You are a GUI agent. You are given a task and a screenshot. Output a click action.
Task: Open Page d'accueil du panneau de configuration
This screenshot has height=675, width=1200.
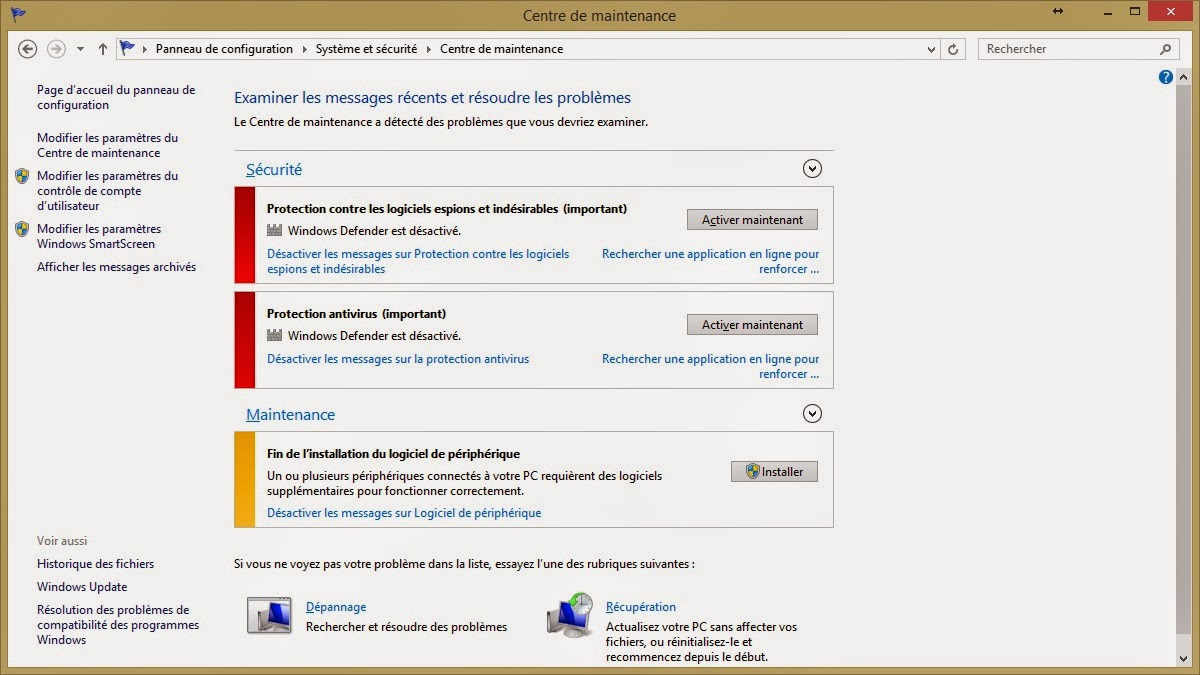(x=116, y=97)
